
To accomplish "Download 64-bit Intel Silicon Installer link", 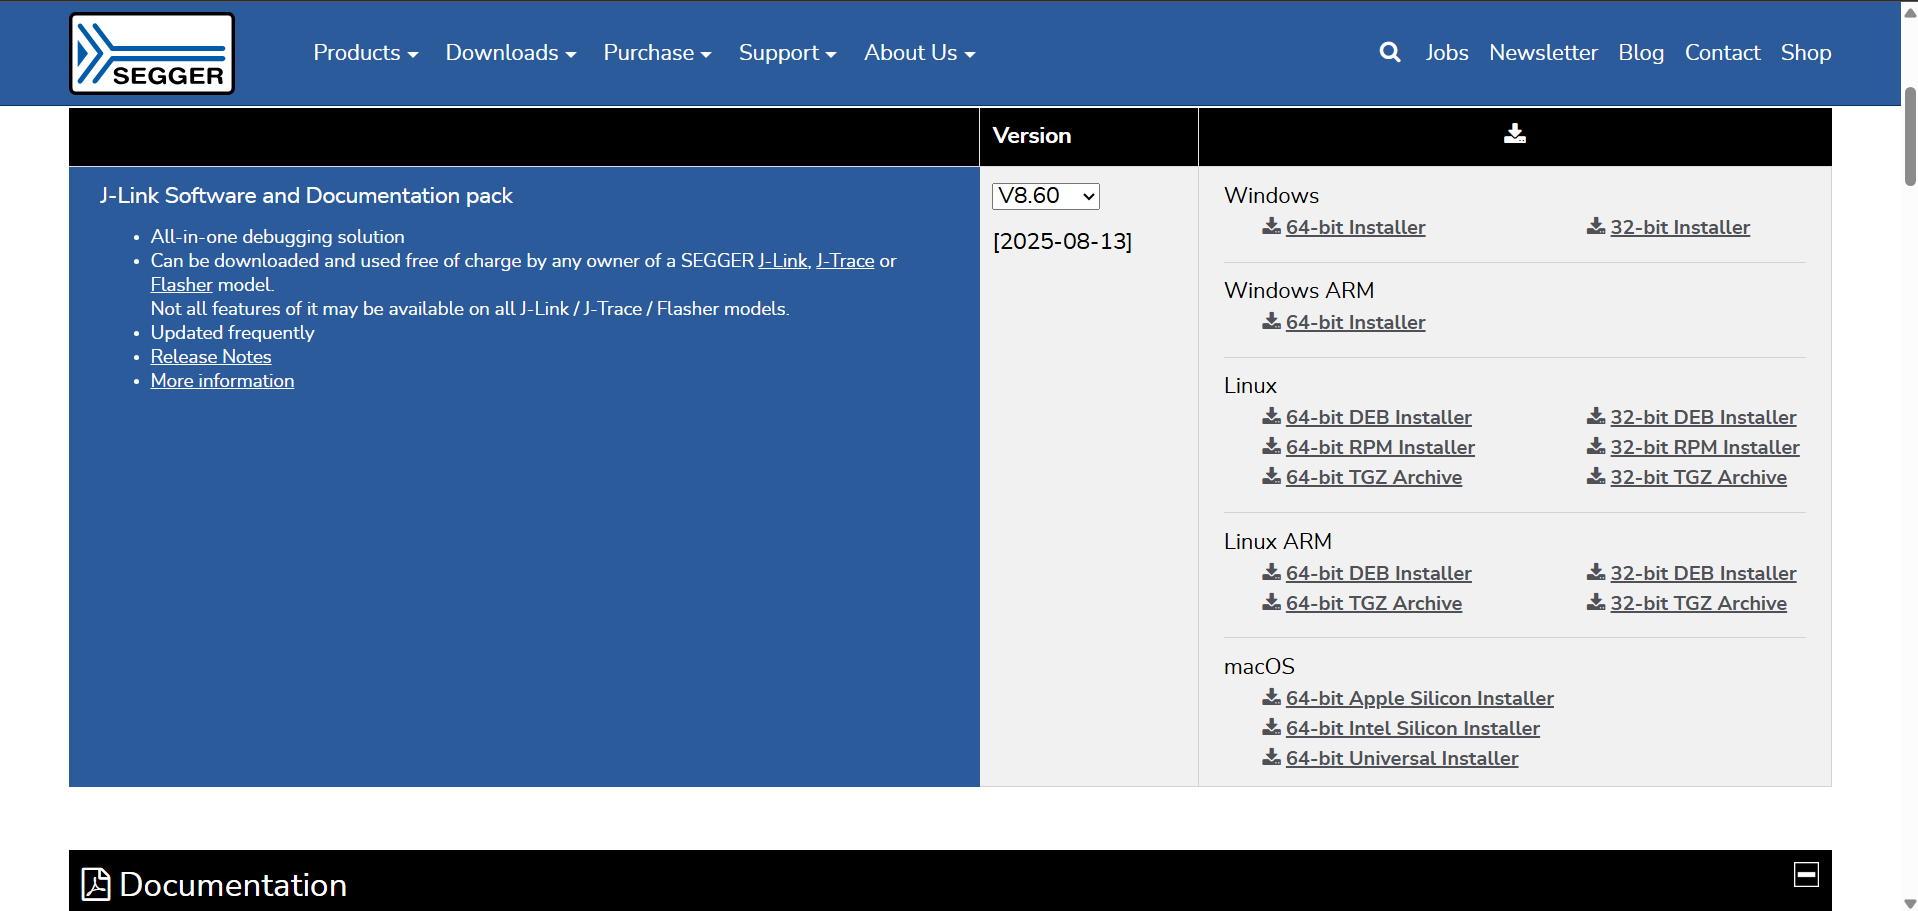I will tap(1413, 728).
